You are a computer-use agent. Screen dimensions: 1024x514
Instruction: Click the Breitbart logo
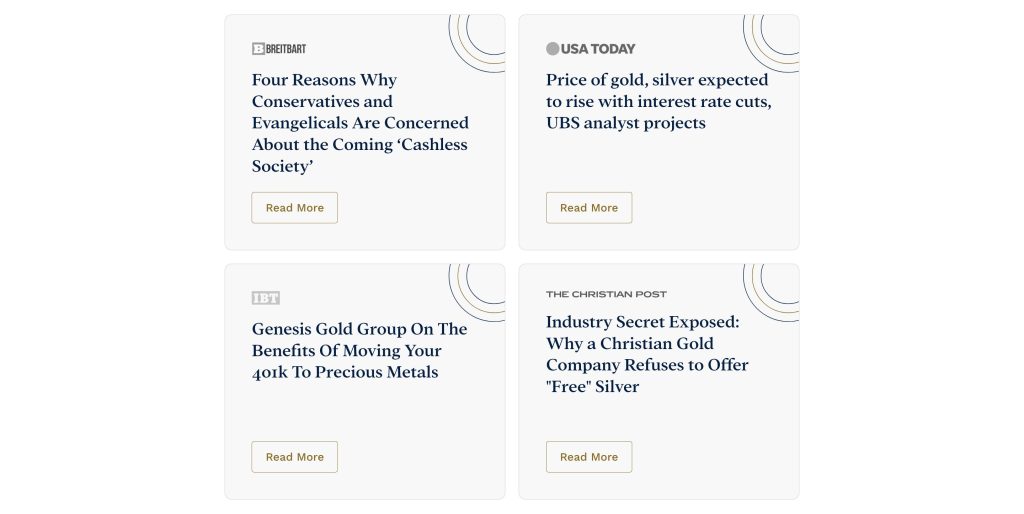point(272,48)
